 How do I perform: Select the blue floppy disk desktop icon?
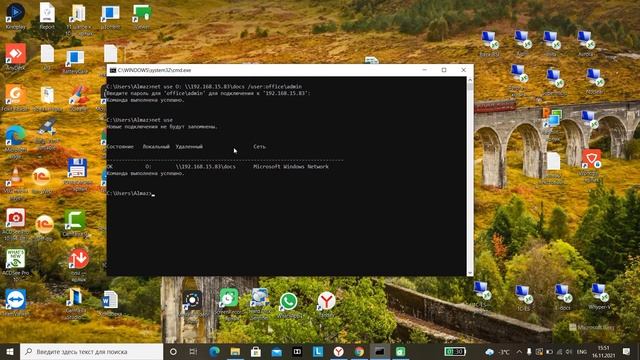tap(77, 168)
